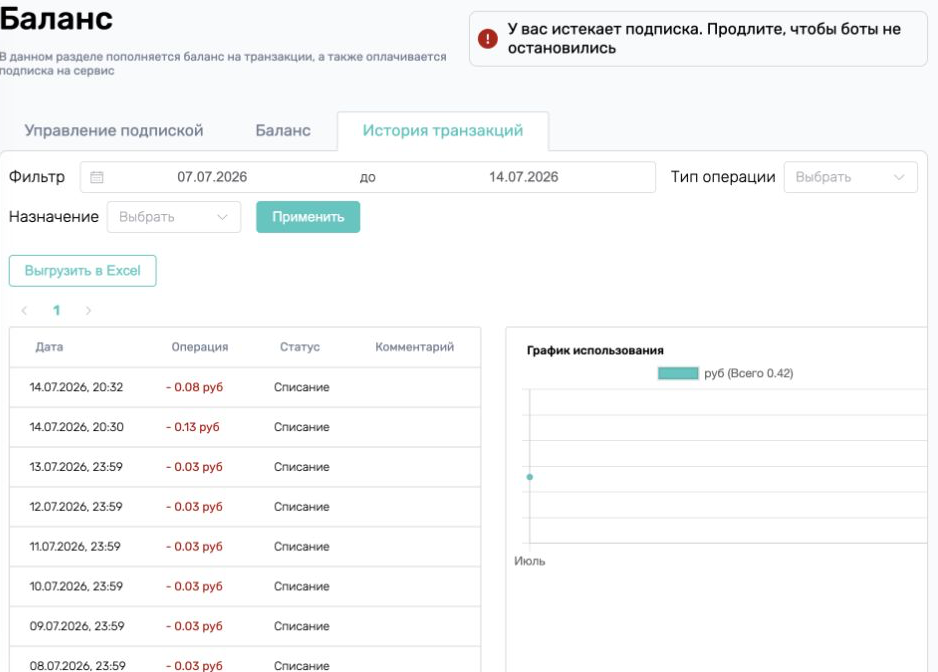Open the Тип операции dropdown
The image size is (938, 672).
point(850,177)
